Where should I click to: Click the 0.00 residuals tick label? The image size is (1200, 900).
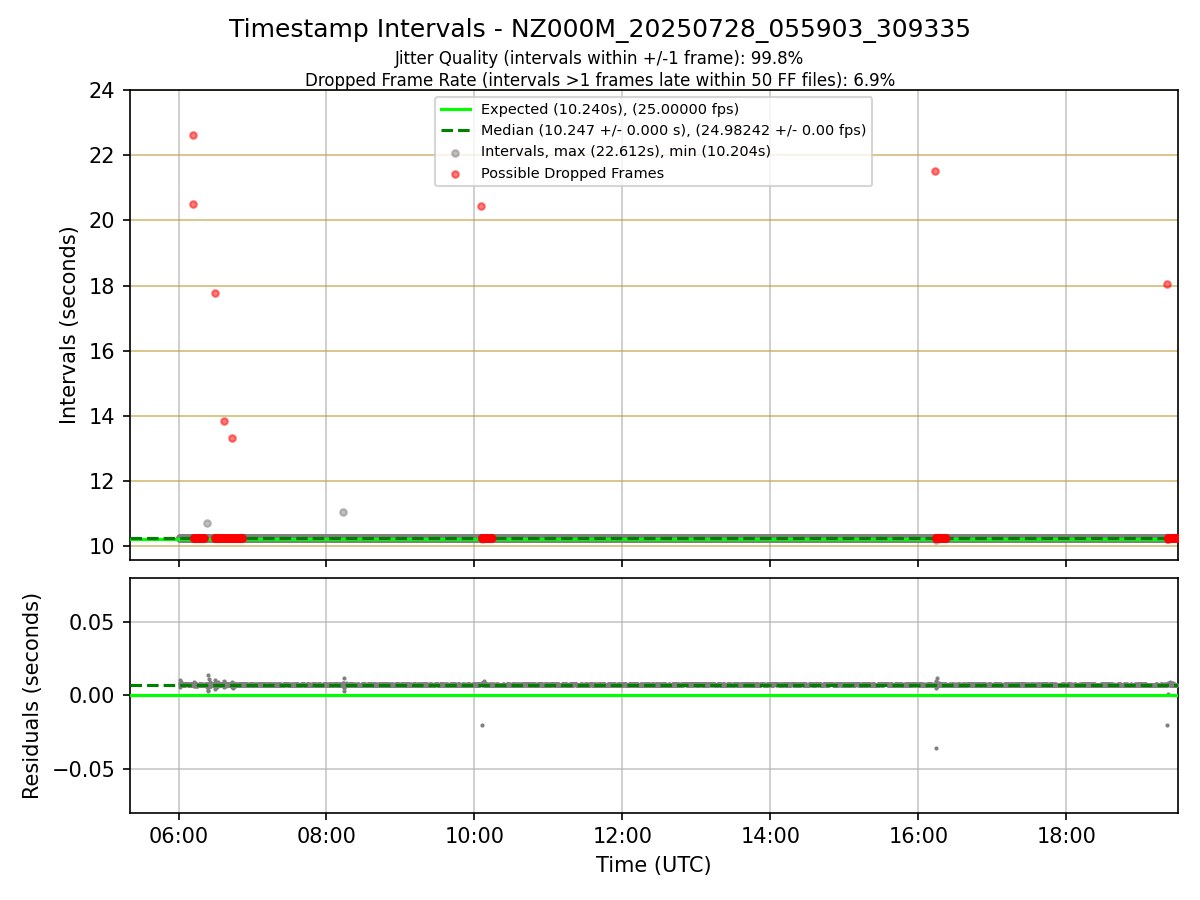coord(93,696)
